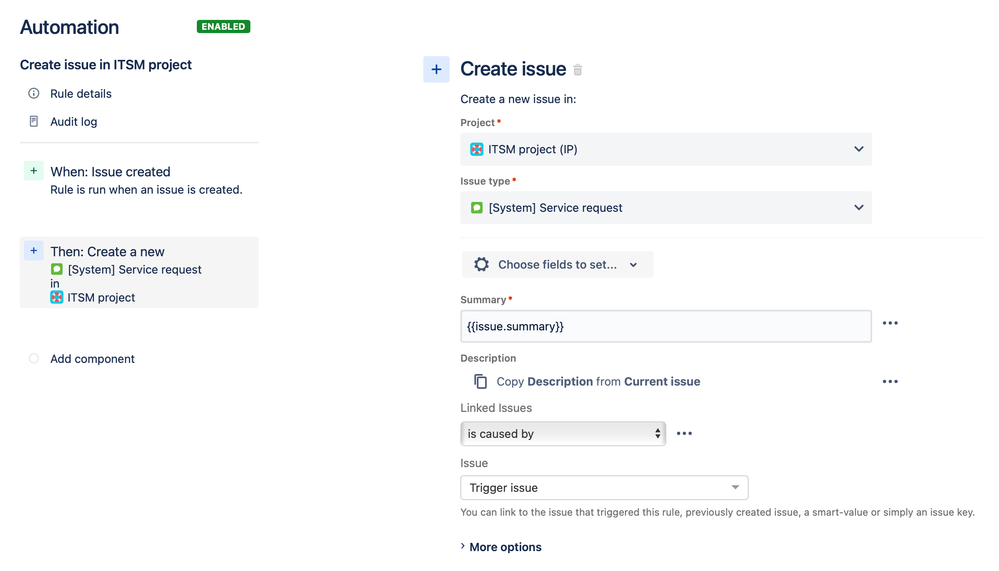This screenshot has width=999, height=571.
Task: Open Audit log
Action: [x=74, y=121]
